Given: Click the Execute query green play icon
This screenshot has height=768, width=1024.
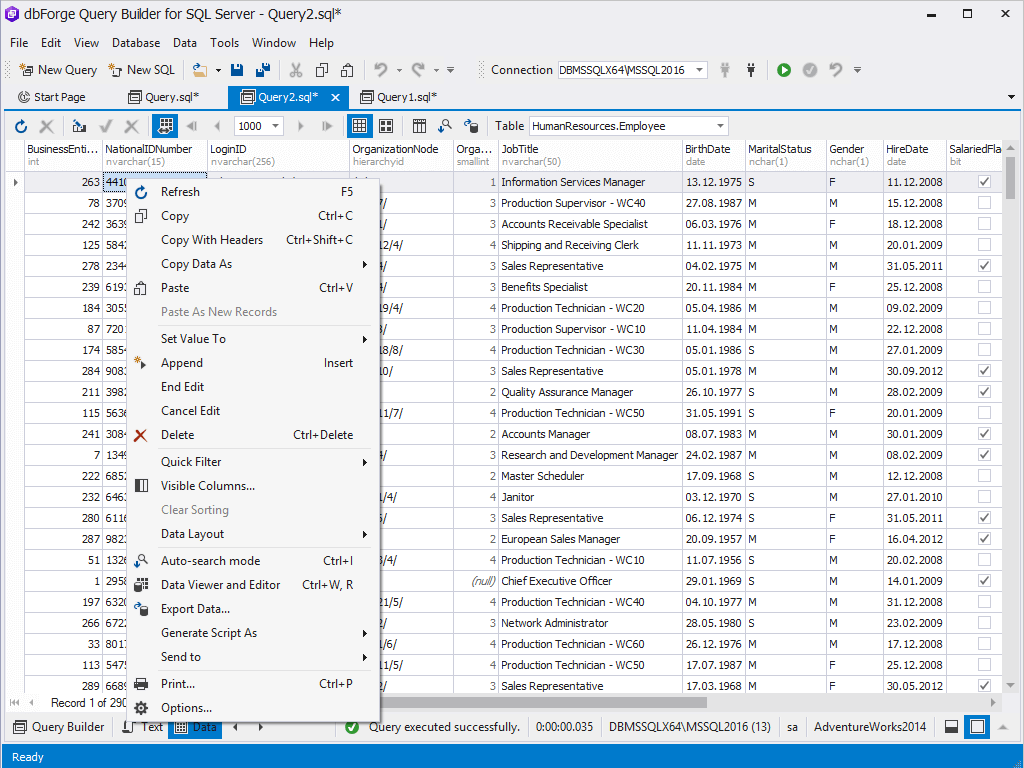Looking at the screenshot, I should click(784, 70).
